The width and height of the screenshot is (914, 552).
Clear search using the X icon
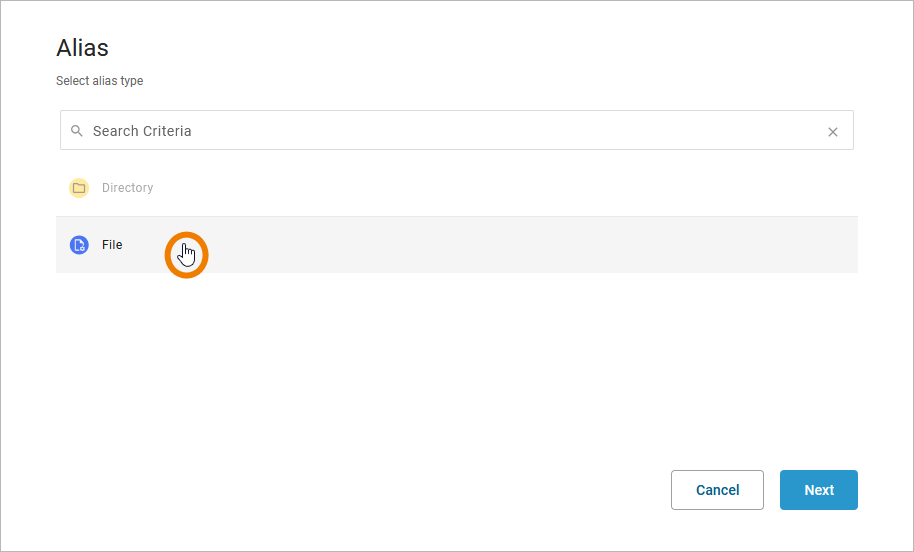tap(832, 132)
